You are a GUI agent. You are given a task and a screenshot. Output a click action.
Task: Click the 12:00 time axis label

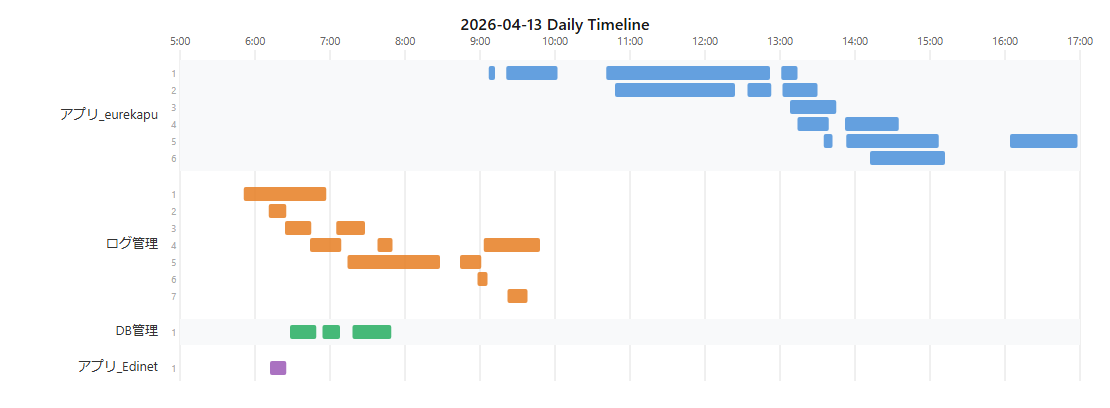(705, 41)
